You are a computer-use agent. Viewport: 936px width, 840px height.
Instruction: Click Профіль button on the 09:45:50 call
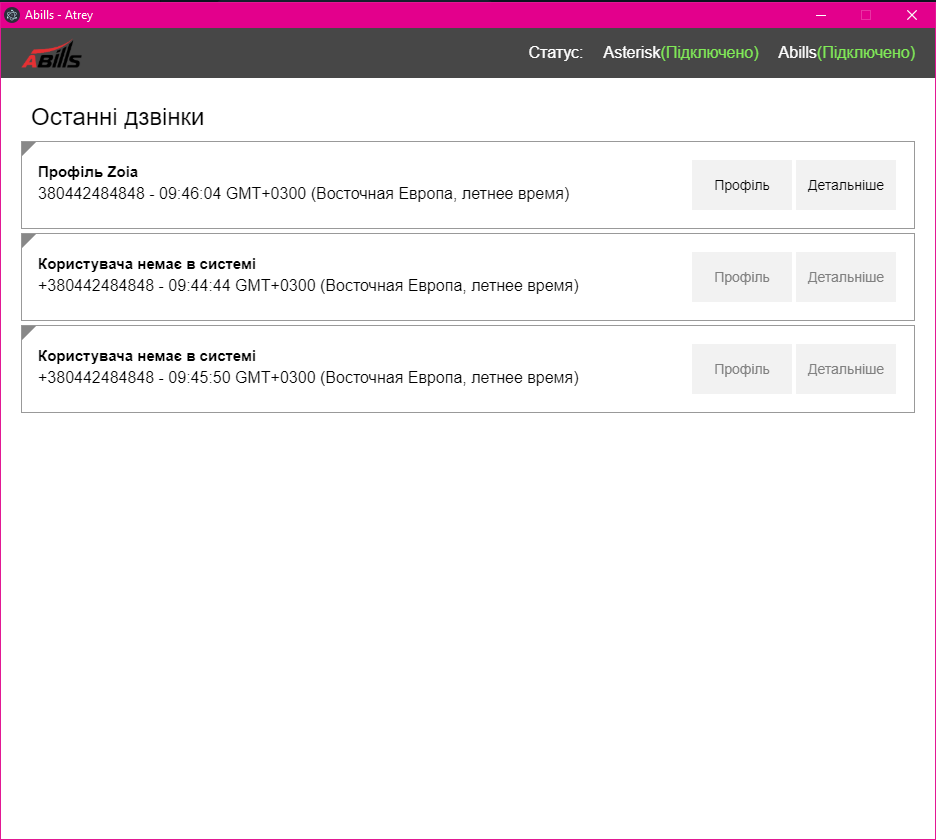click(741, 369)
